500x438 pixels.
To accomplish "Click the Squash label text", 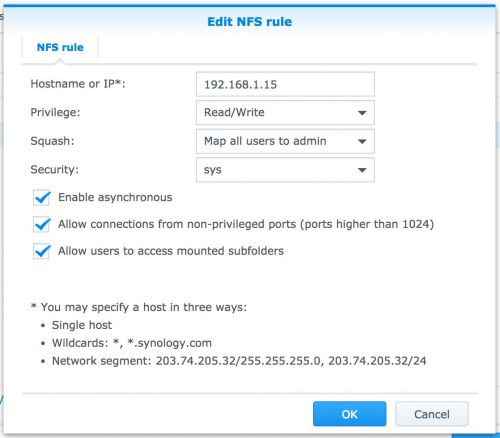I will pos(52,141).
